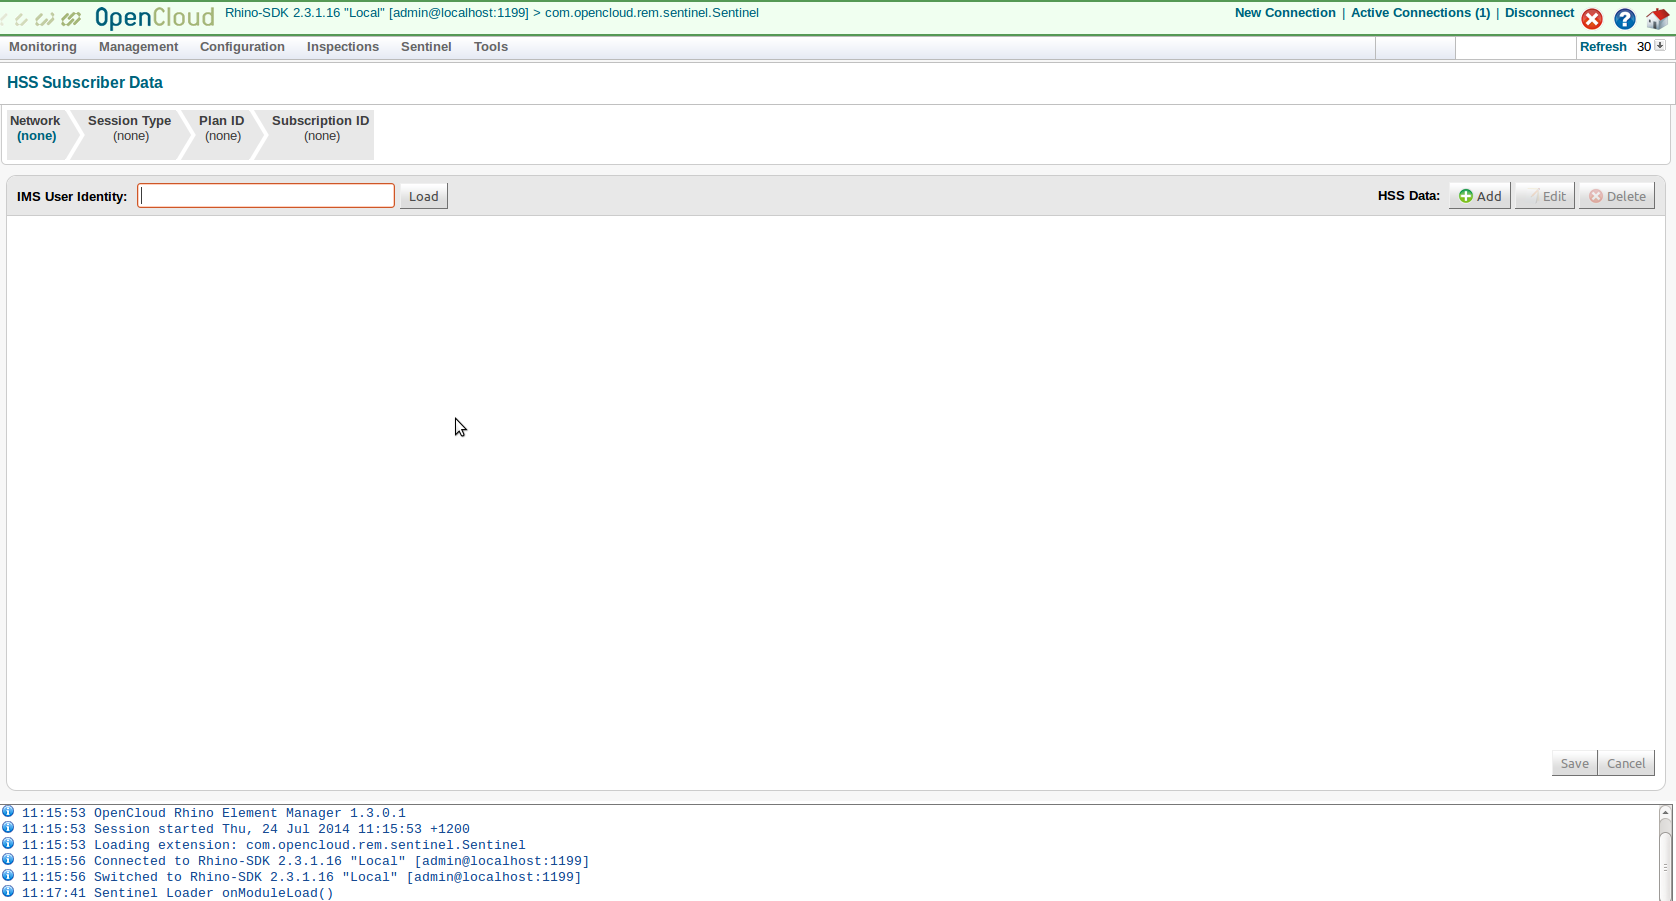This screenshot has width=1676, height=901.
Task: Open the Management menu
Action: coord(138,47)
